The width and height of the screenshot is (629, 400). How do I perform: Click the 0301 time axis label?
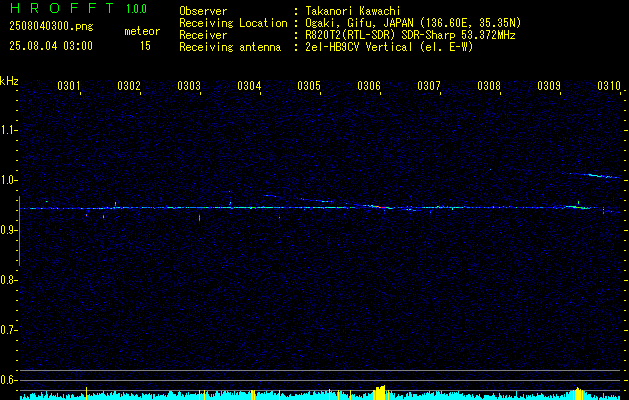click(x=69, y=86)
